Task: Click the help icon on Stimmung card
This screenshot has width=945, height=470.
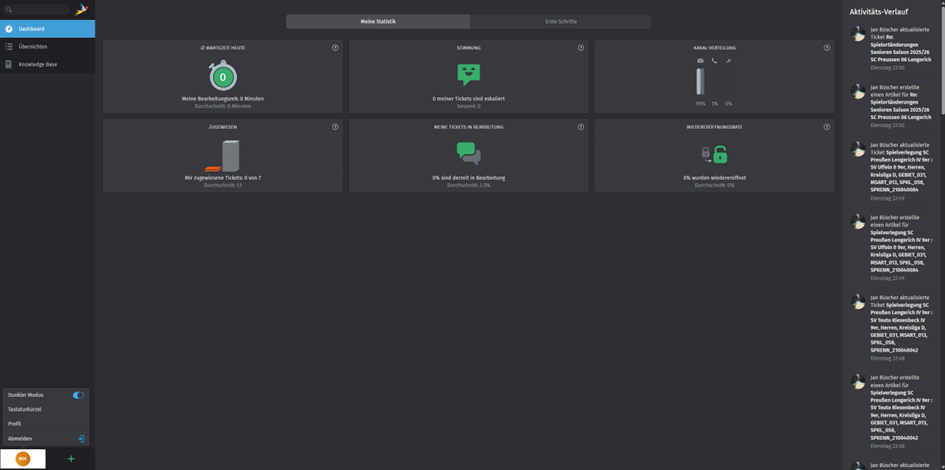Action: pos(581,48)
